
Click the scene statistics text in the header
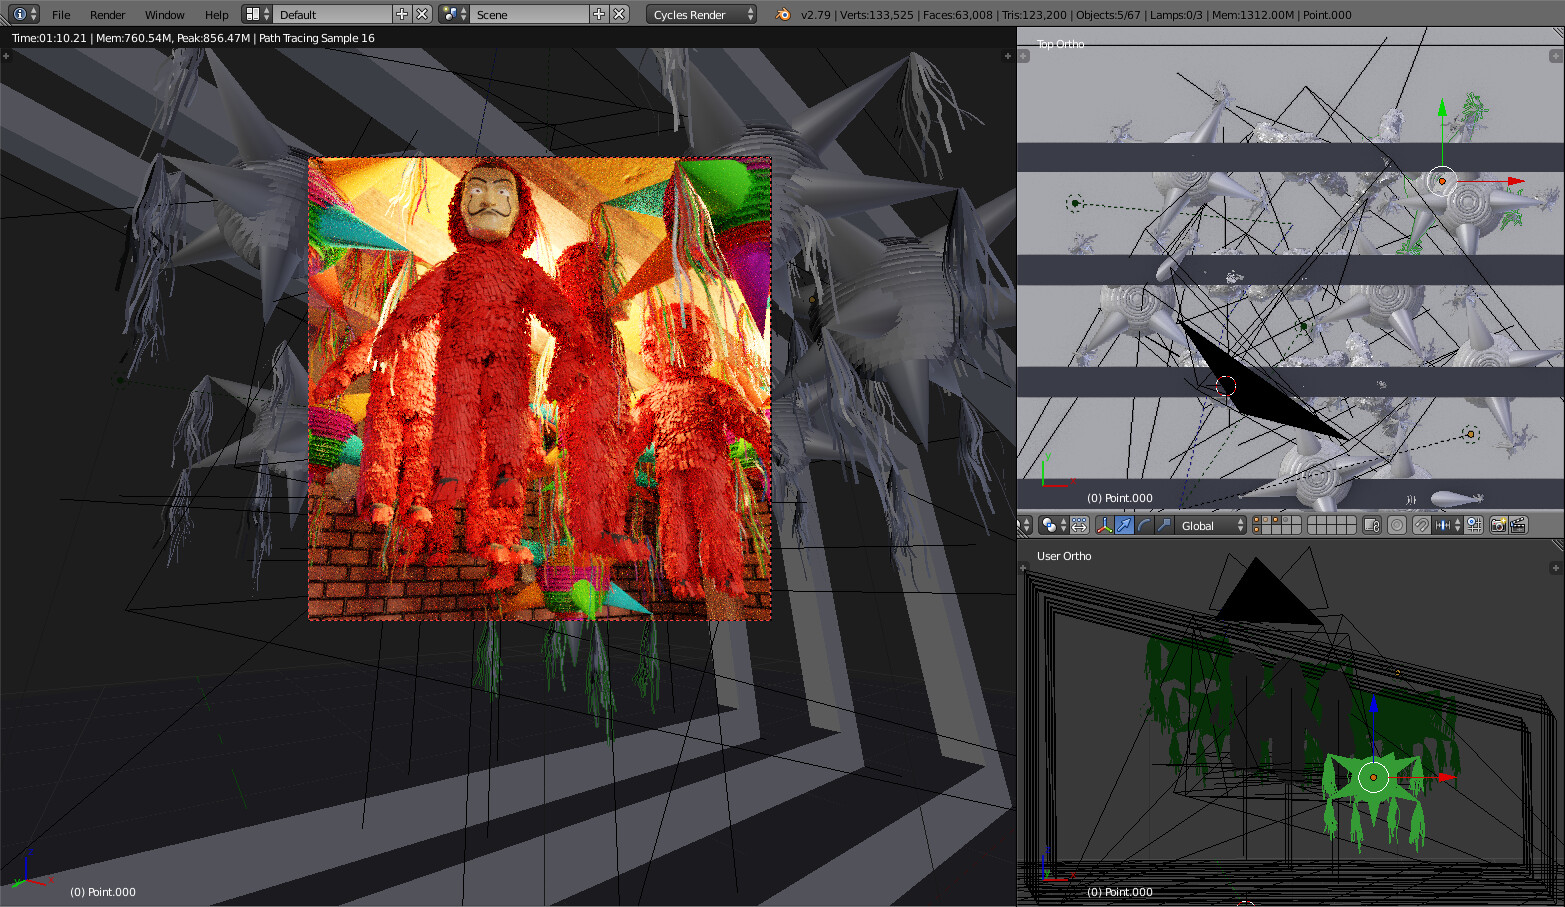[1076, 15]
